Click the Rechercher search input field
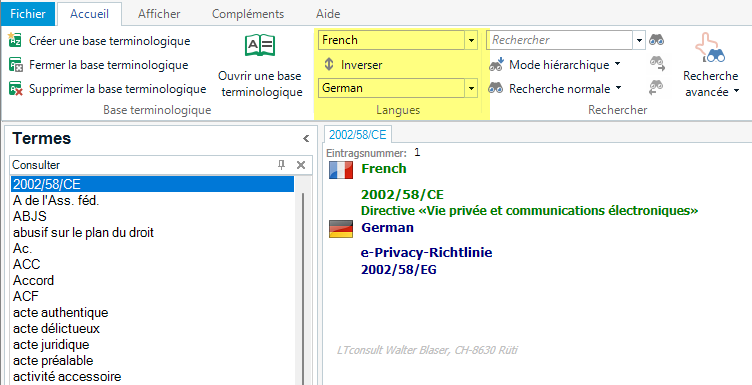Viewport: 752px width, 385px height. pos(560,40)
